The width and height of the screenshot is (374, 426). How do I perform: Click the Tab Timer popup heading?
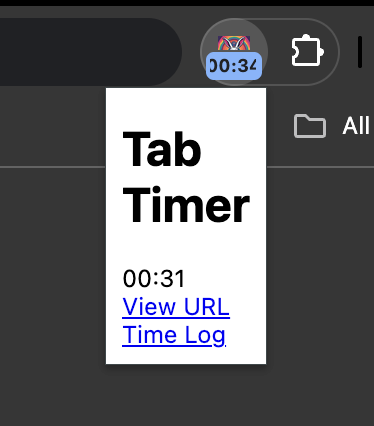[x=186, y=177]
